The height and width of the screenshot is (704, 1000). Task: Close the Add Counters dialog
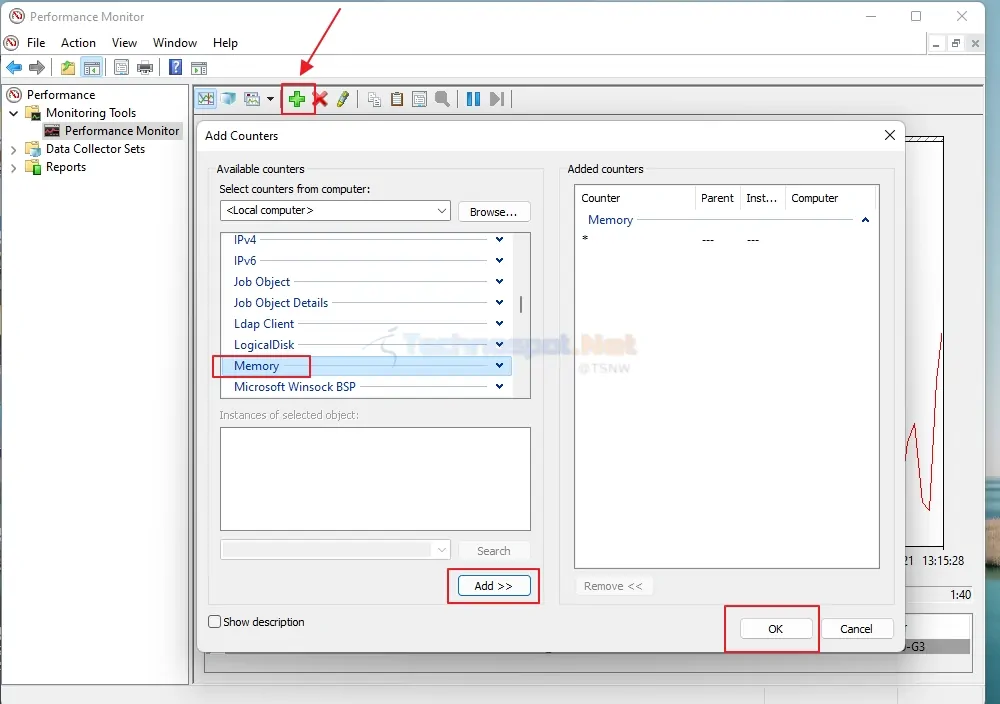[890, 135]
